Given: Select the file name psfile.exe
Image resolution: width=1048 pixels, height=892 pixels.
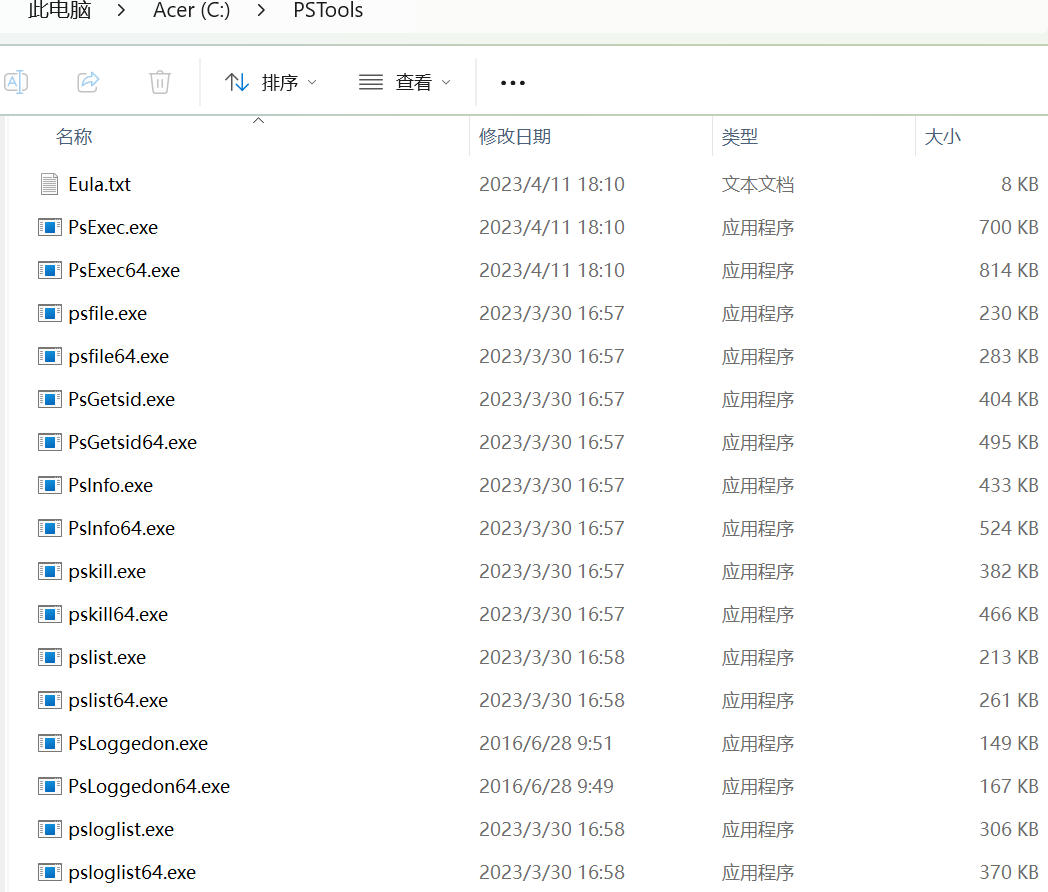Looking at the screenshot, I should [108, 313].
